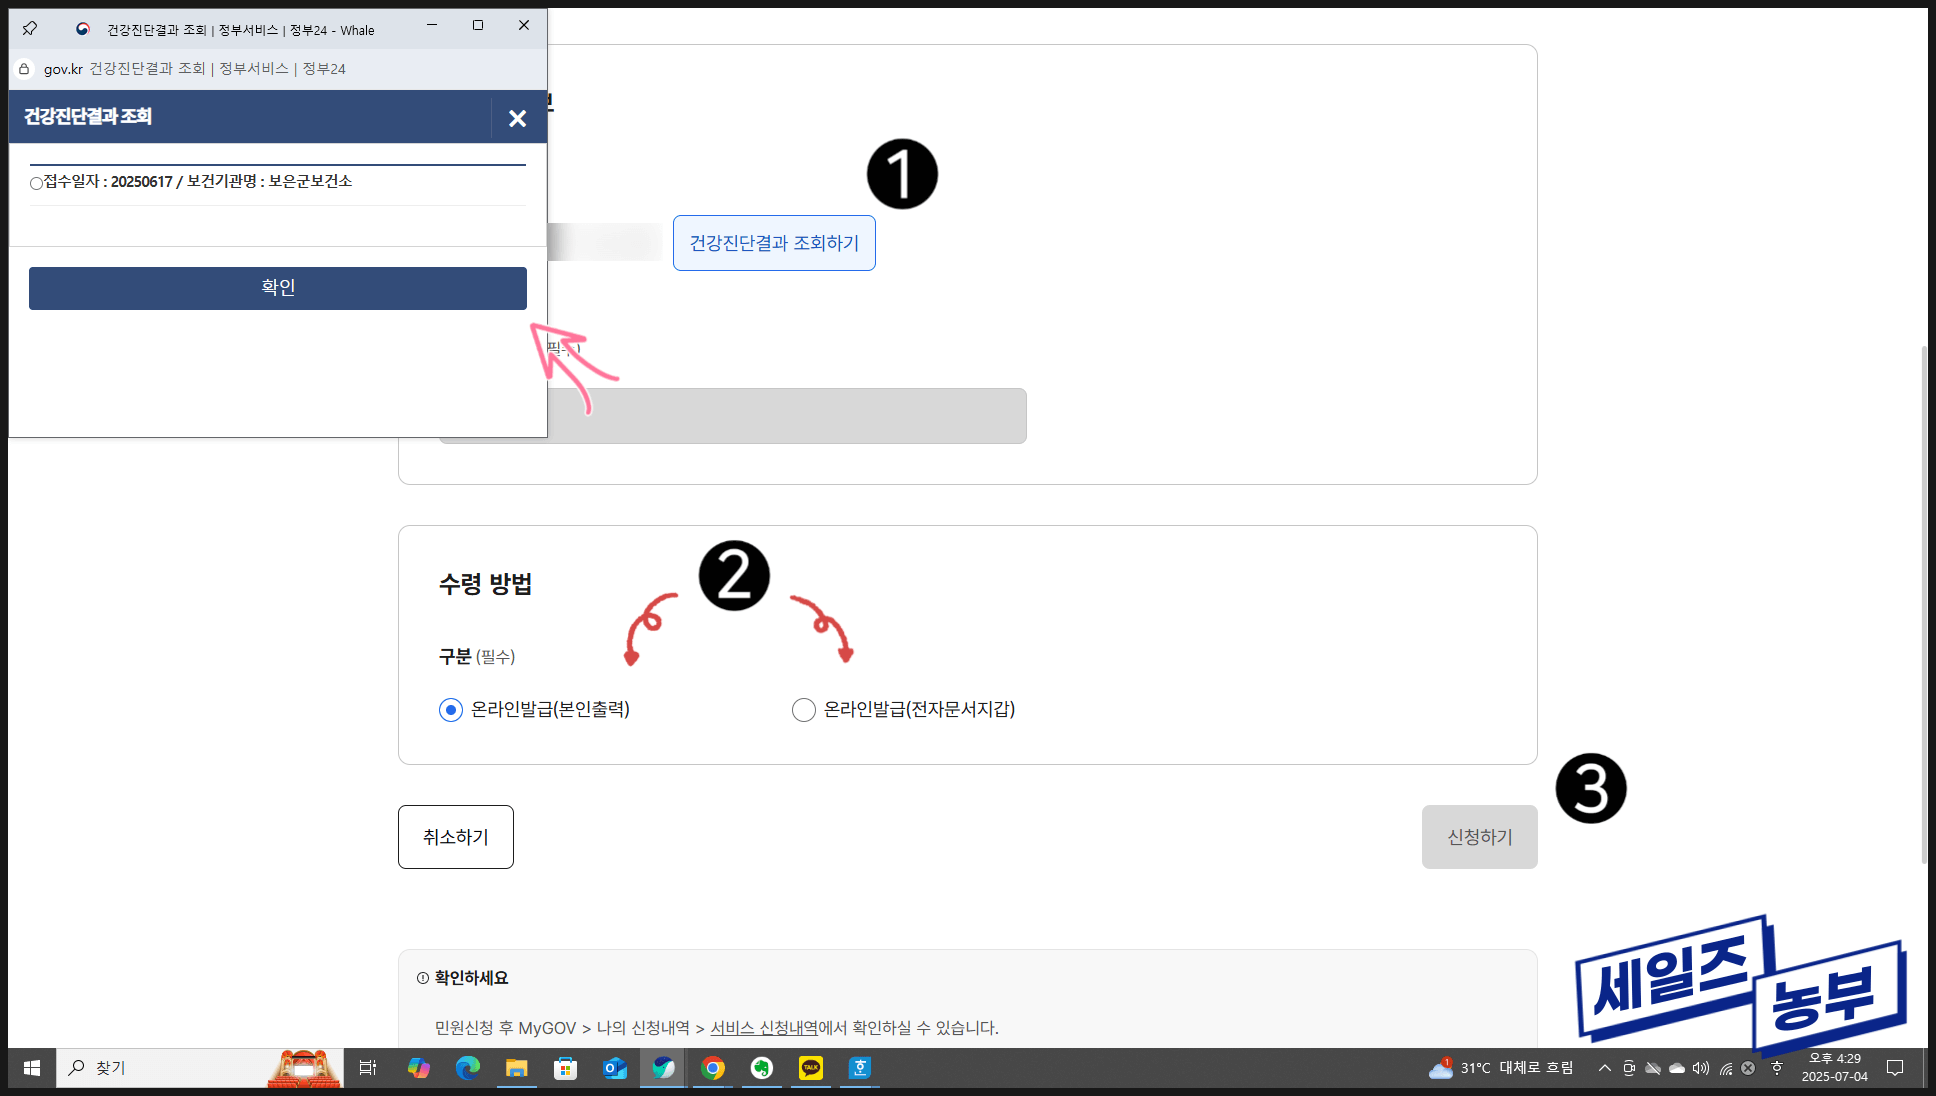1936x1096 pixels.
Task: Open the KakaoTalk taskbar icon
Action: pos(811,1068)
